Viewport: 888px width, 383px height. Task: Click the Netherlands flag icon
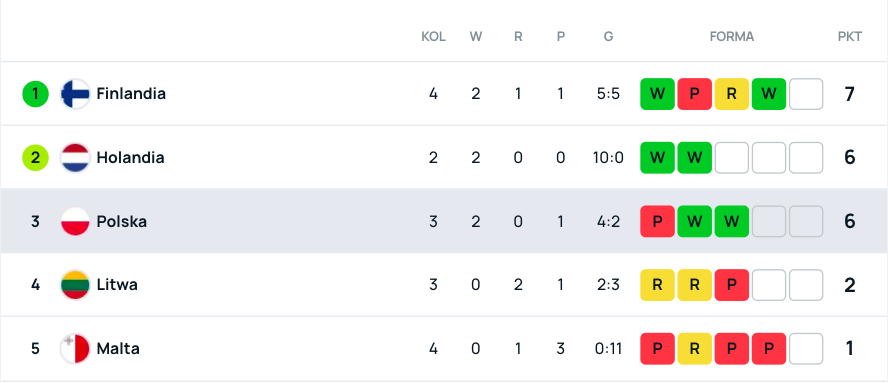[75, 158]
